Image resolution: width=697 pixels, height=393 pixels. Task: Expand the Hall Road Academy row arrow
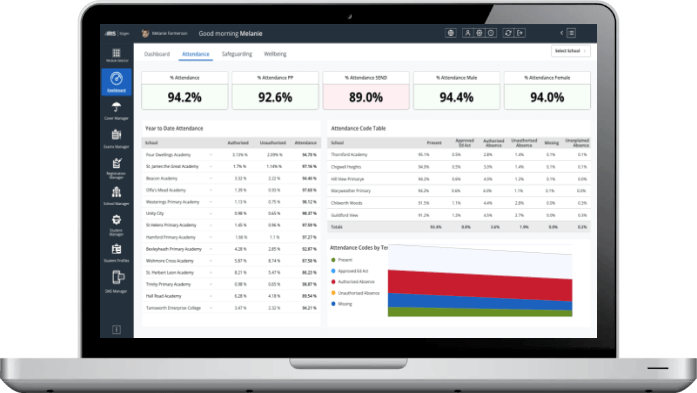[x=211, y=296]
